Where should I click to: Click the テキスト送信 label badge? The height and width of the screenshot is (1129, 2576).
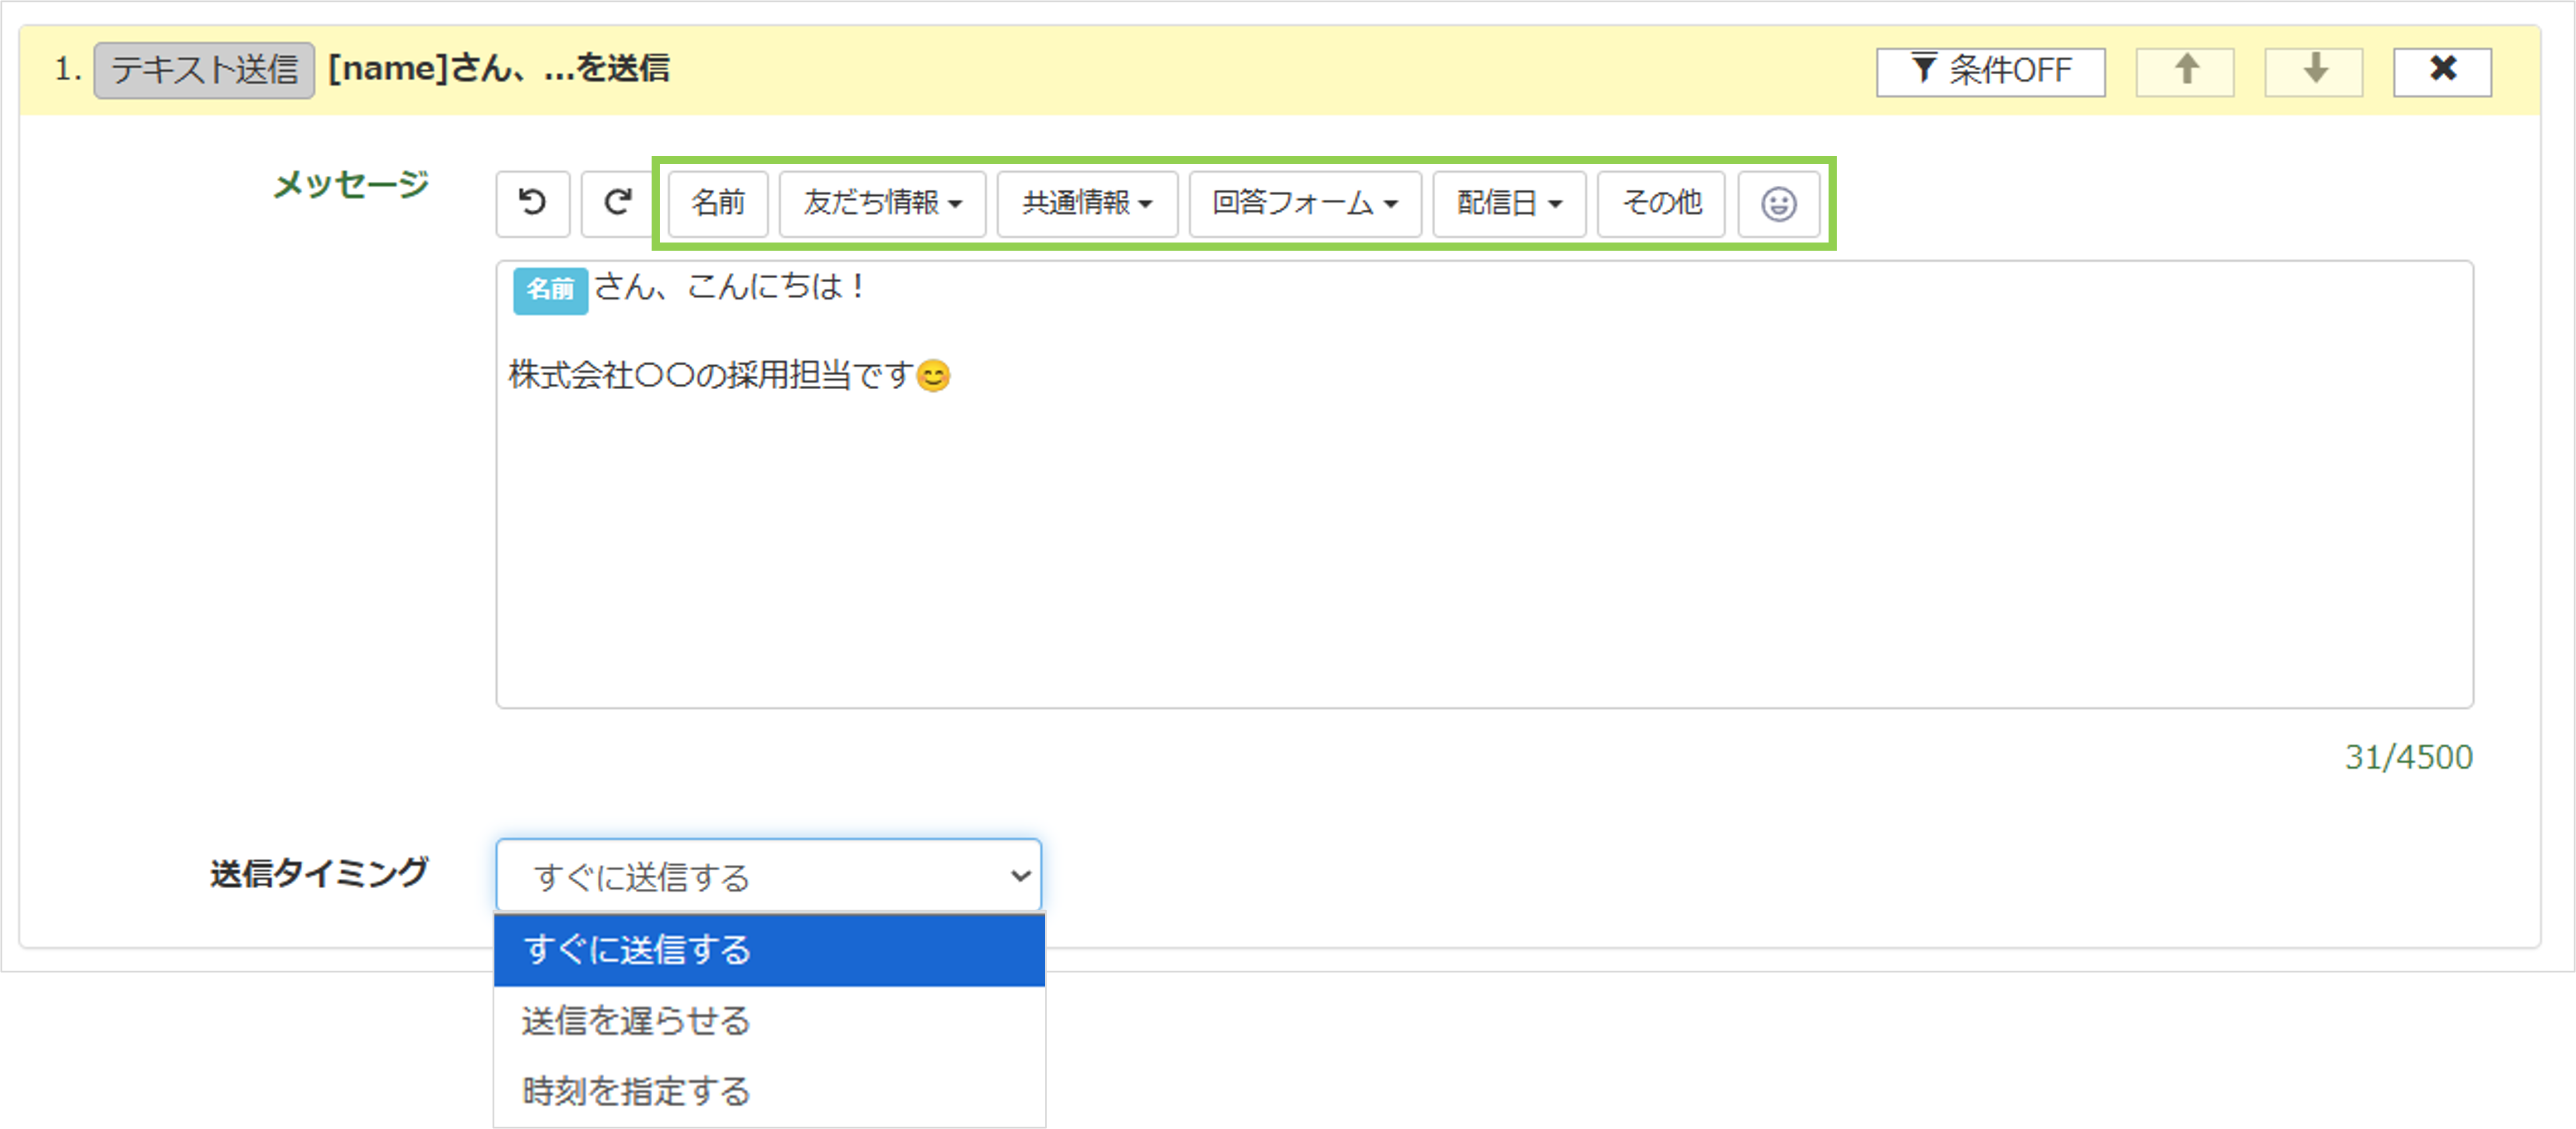(x=204, y=70)
